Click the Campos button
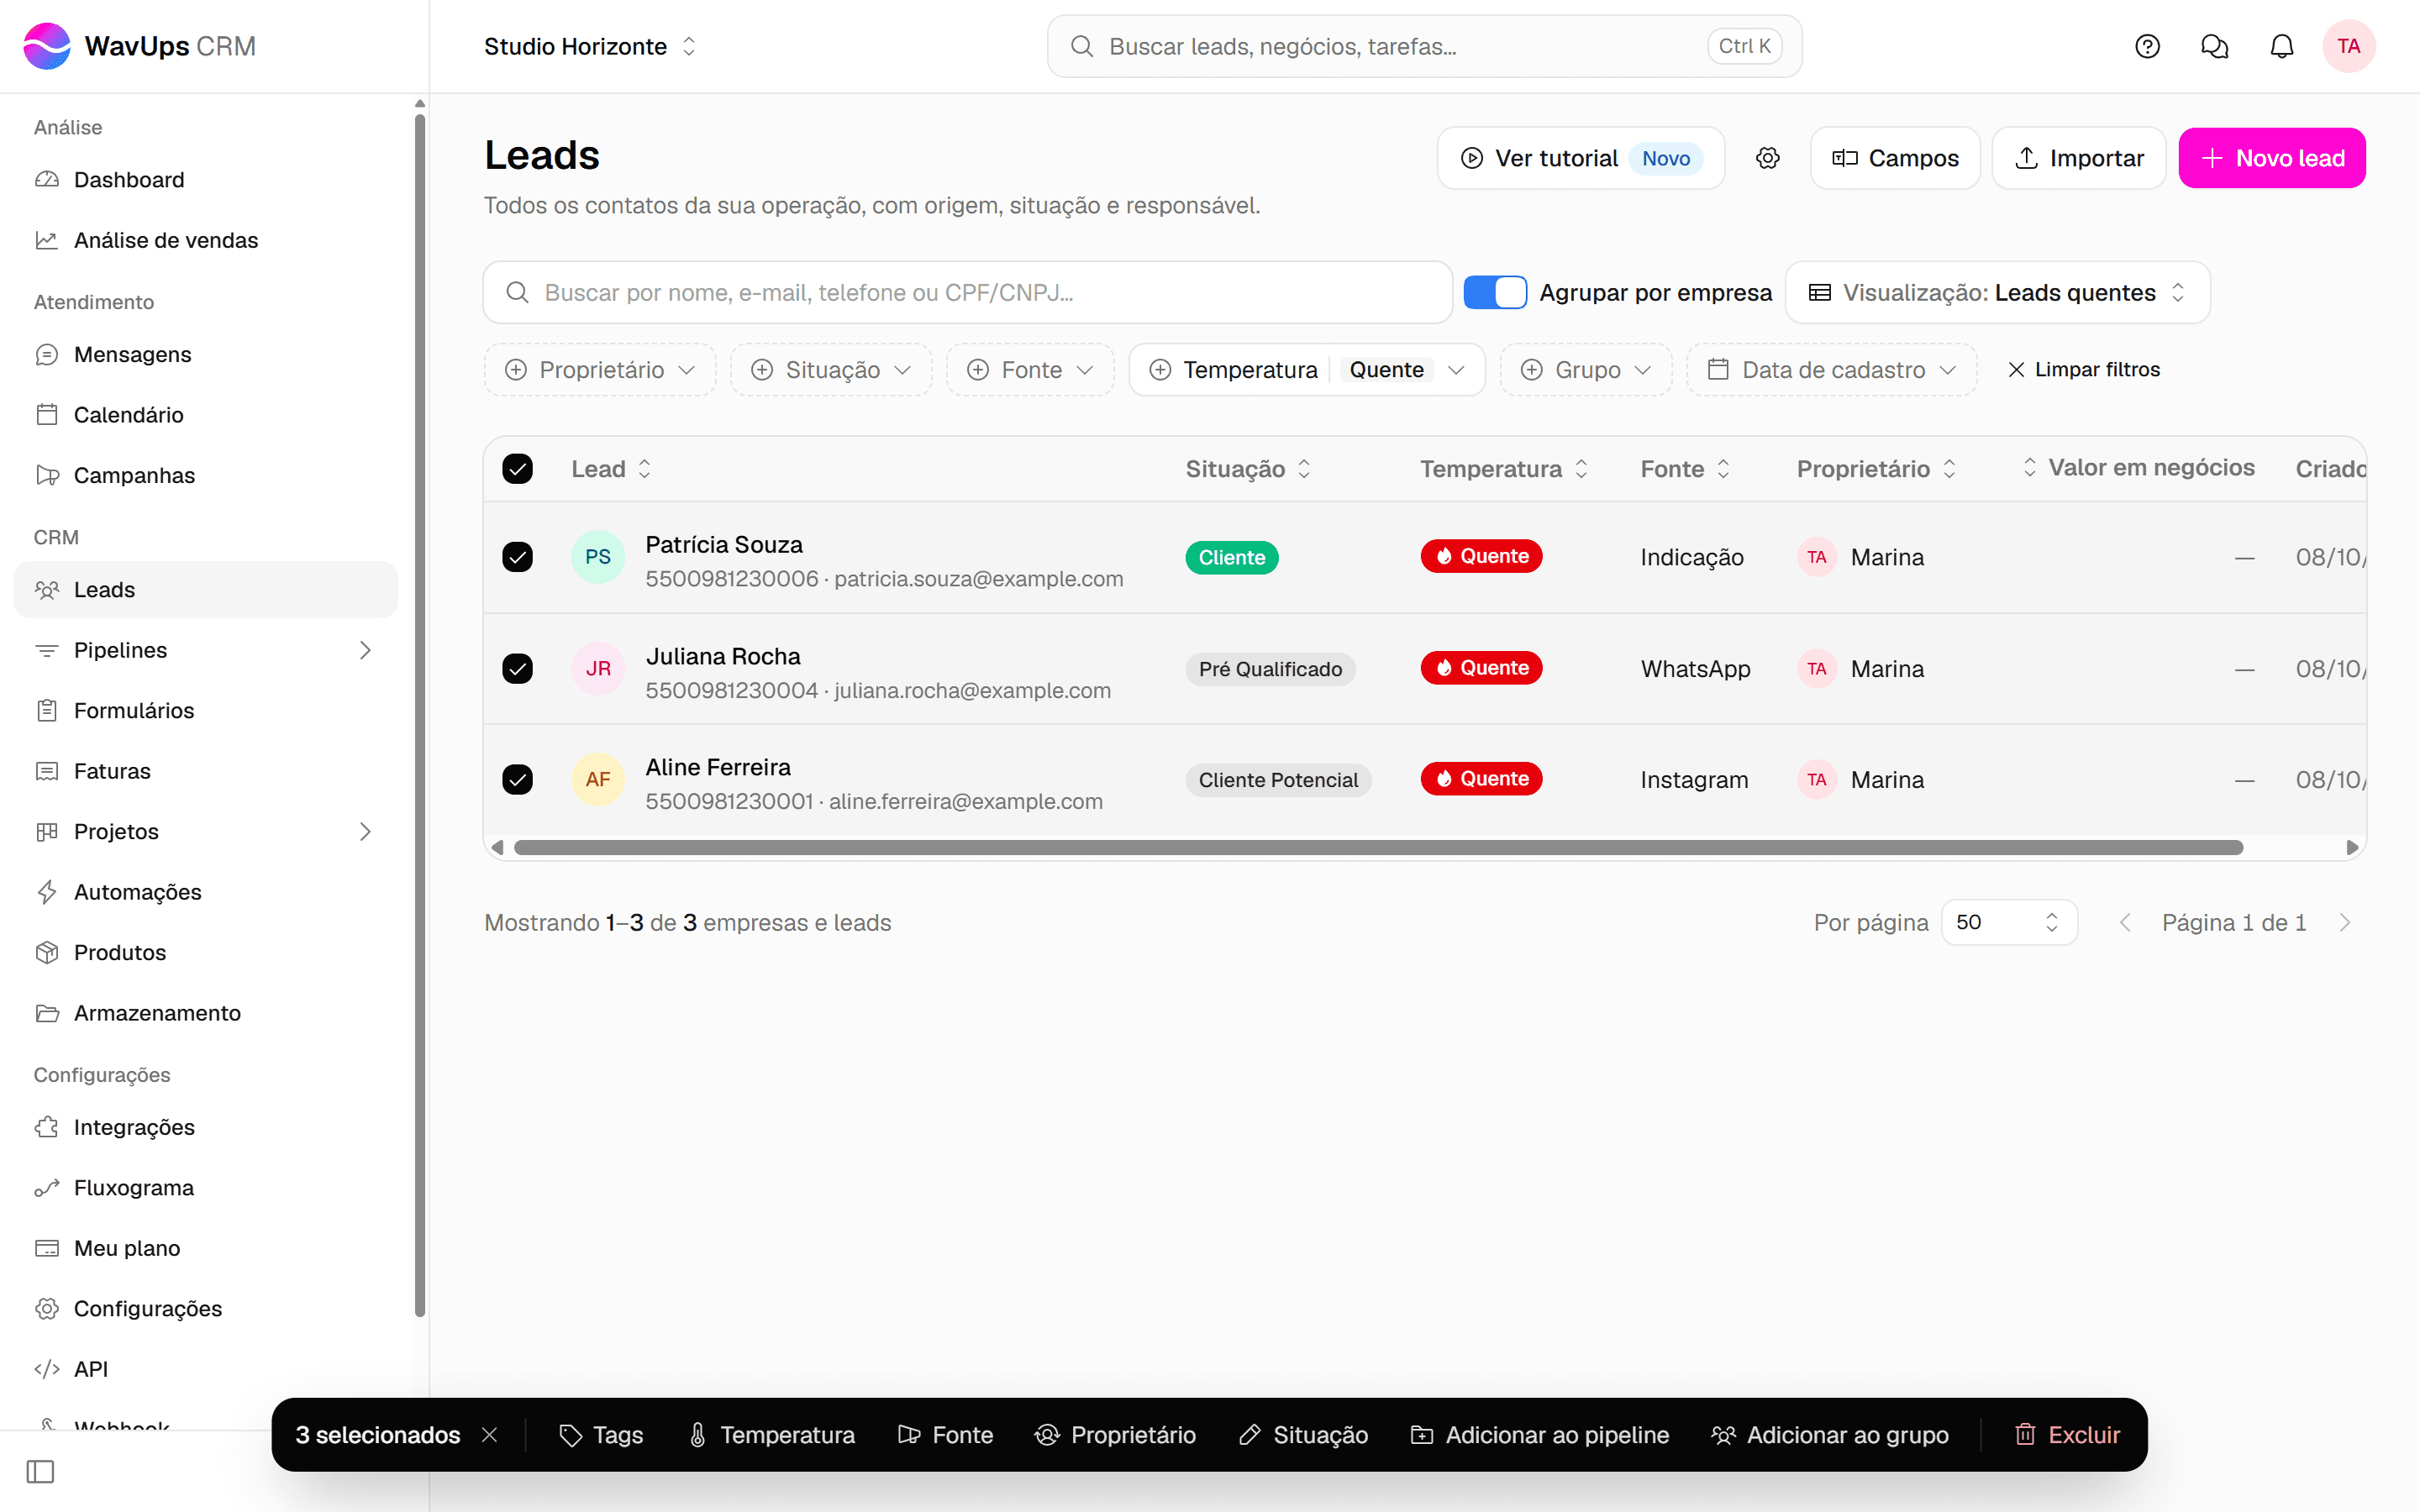Viewport: 2420px width, 1512px height. click(1895, 158)
